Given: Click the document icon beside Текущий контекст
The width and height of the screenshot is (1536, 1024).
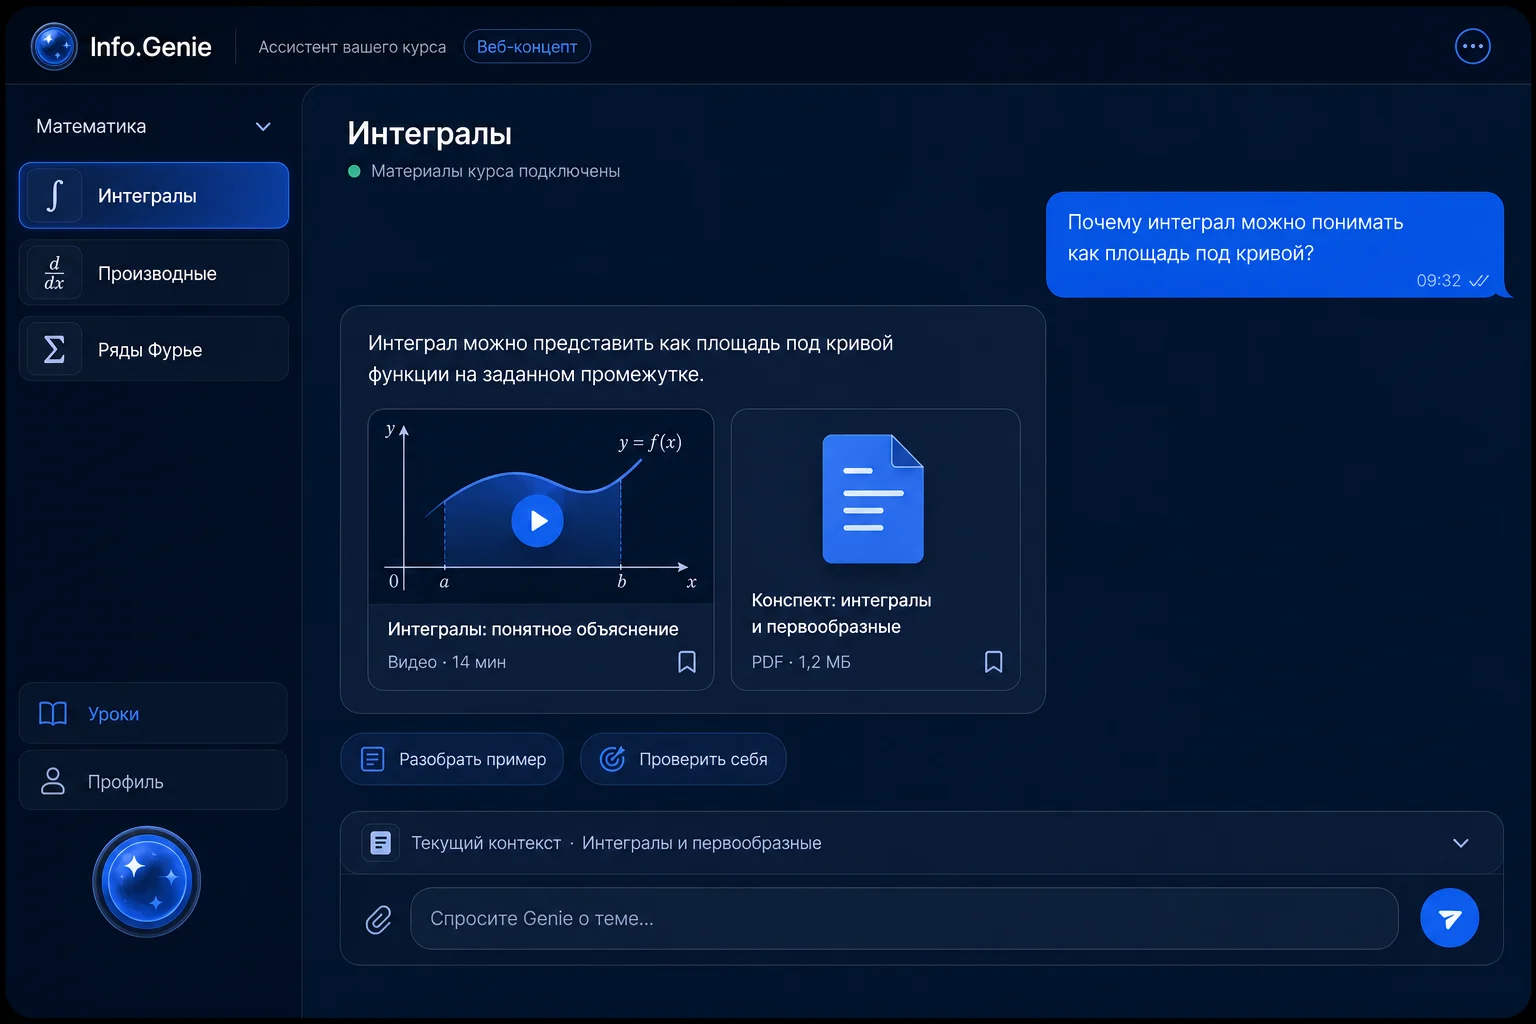Looking at the screenshot, I should pyautogui.click(x=380, y=843).
